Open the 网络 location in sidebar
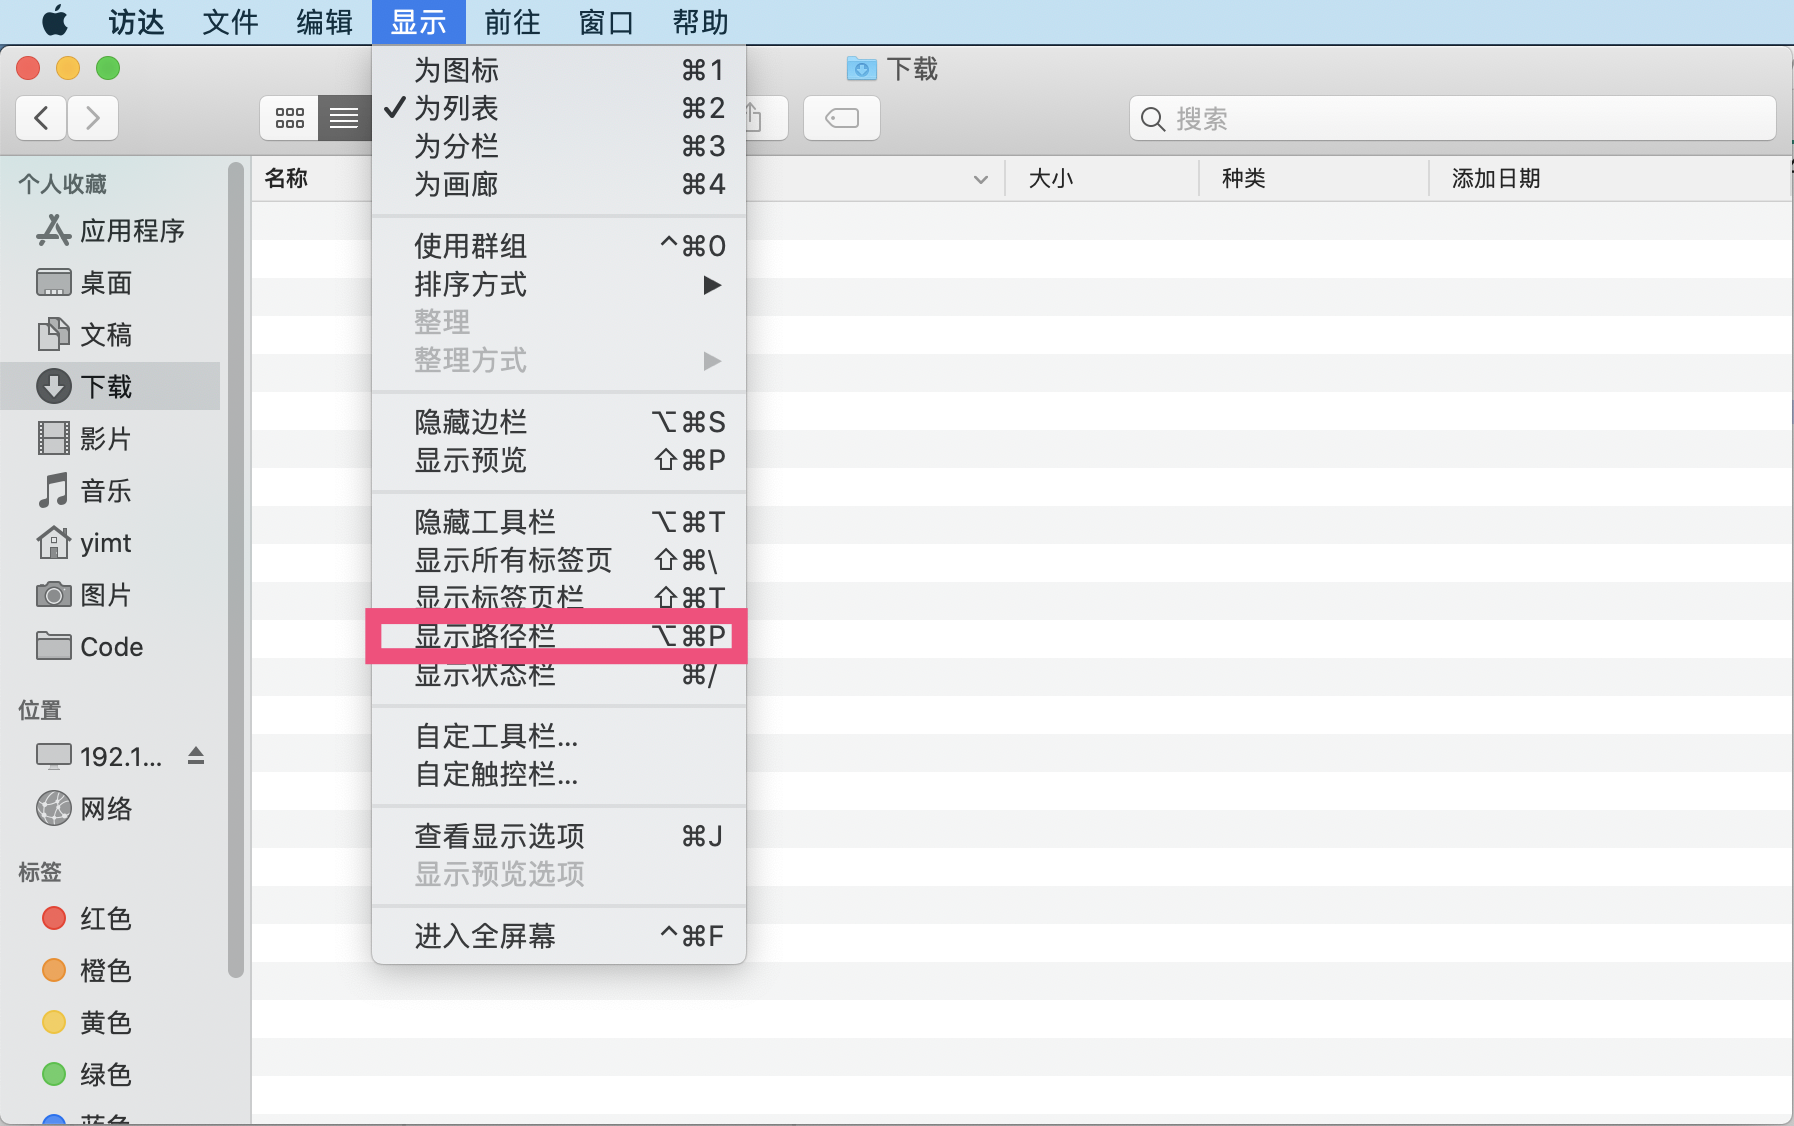1794x1126 pixels. click(106, 808)
